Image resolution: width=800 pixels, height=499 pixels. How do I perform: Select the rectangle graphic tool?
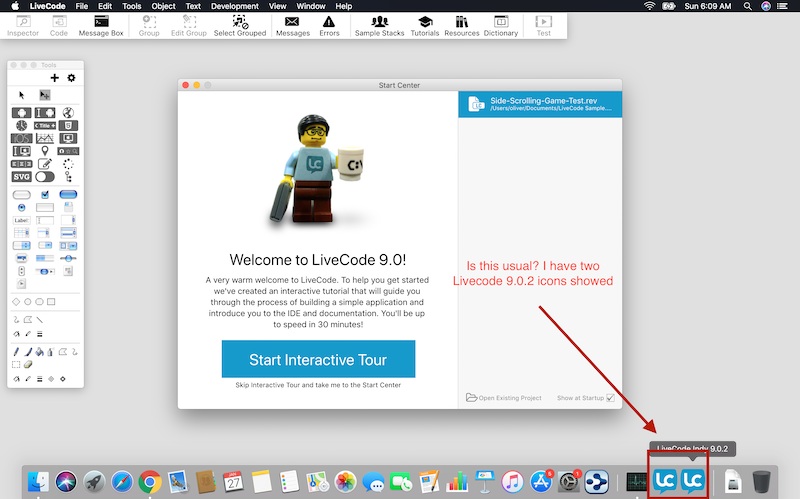51,302
